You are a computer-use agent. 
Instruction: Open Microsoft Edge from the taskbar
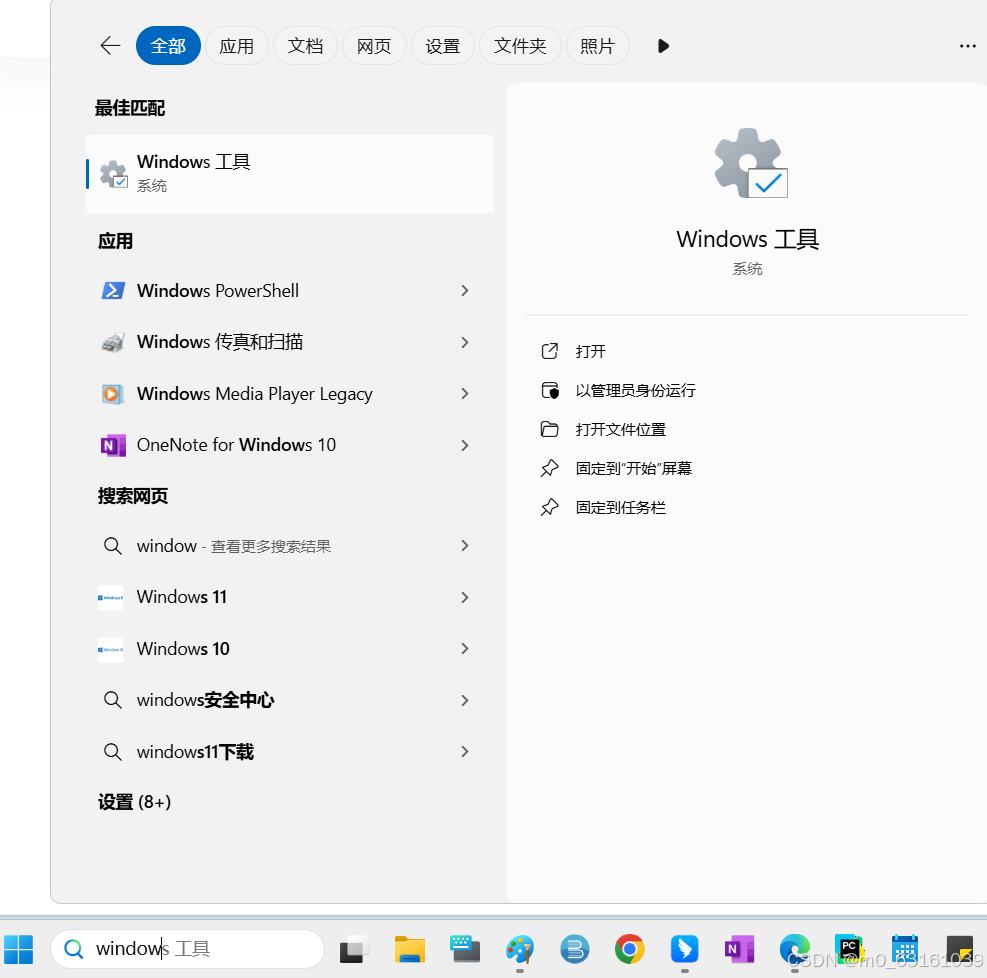point(794,949)
